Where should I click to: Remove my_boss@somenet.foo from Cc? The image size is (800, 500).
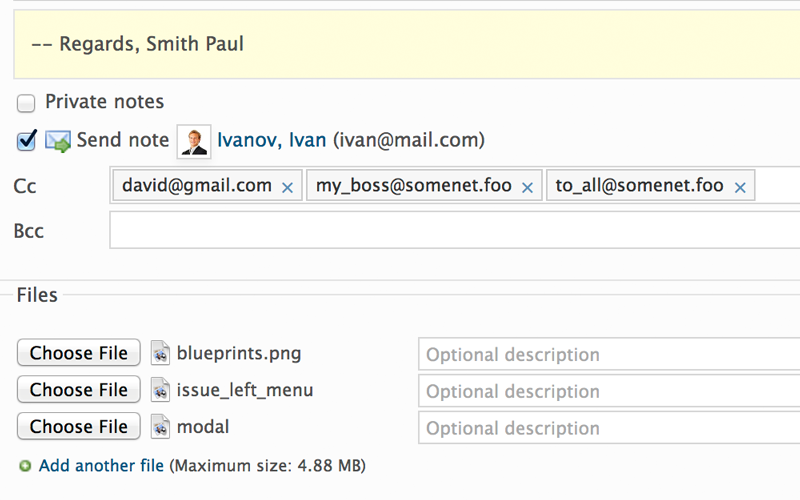tap(527, 187)
